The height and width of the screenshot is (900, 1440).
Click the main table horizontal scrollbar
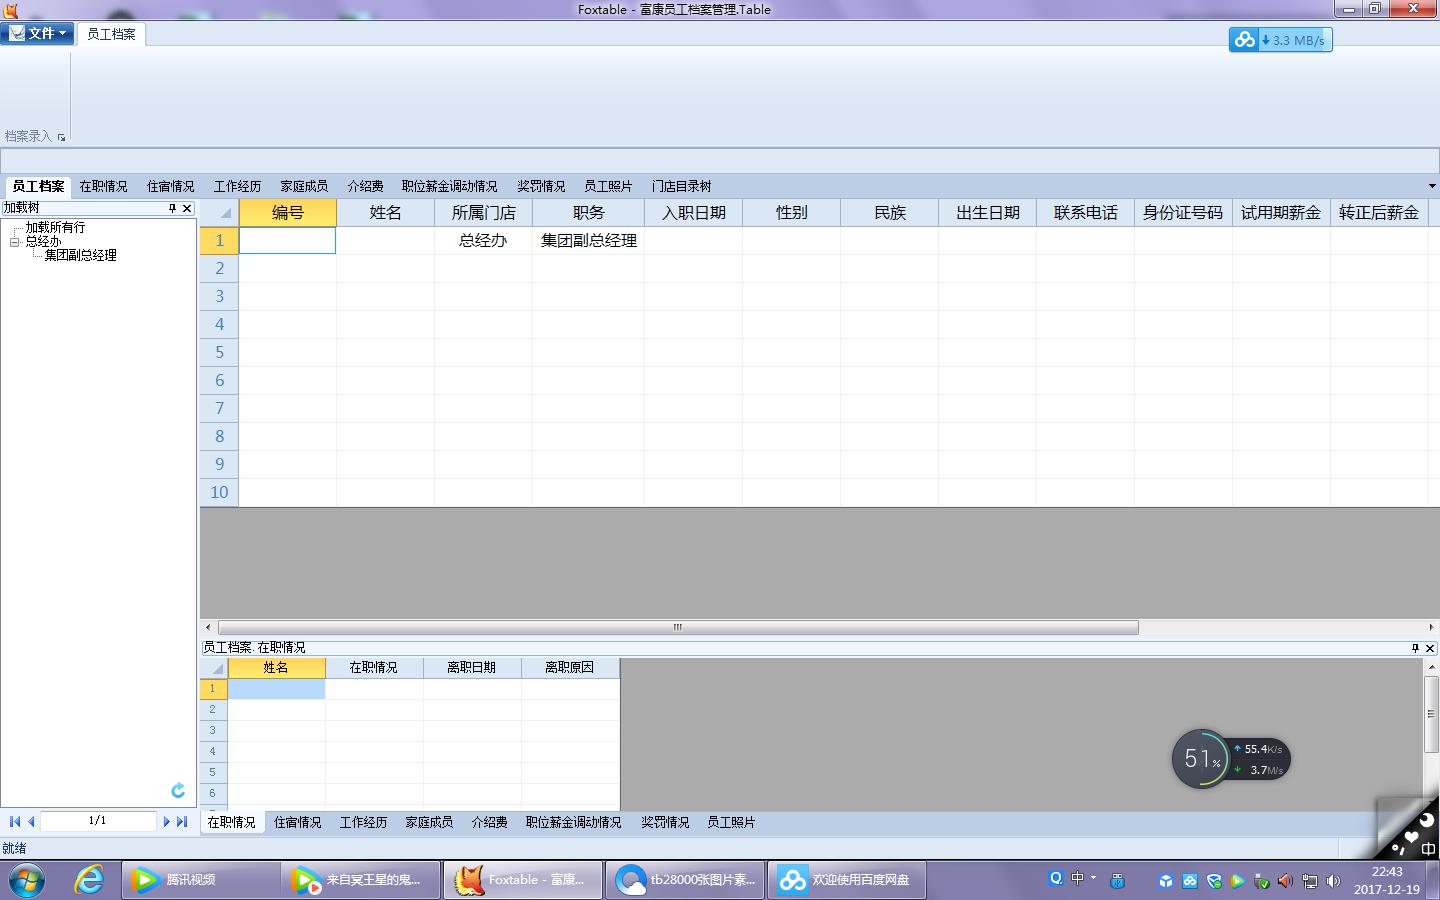click(678, 627)
